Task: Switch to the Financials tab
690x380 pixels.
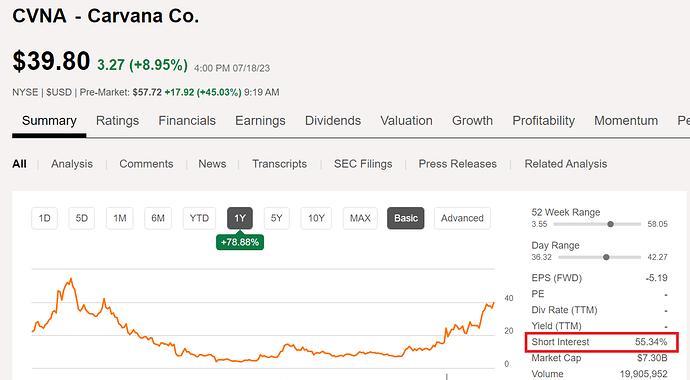Action: click(187, 121)
